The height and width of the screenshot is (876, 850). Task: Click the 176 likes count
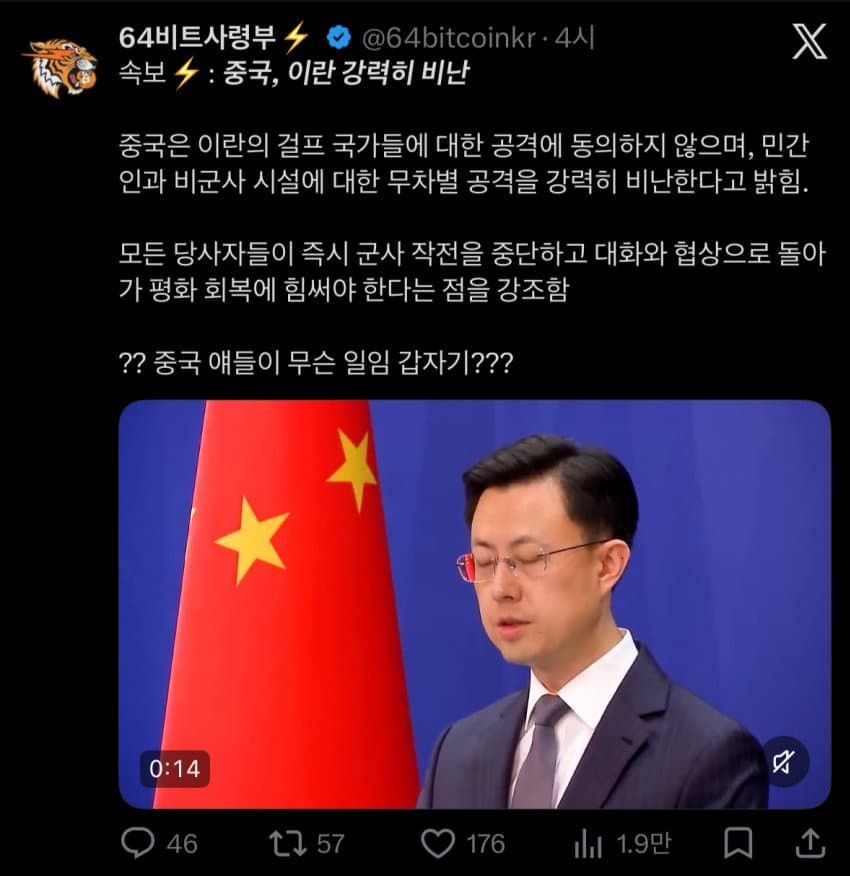pyautogui.click(x=485, y=844)
